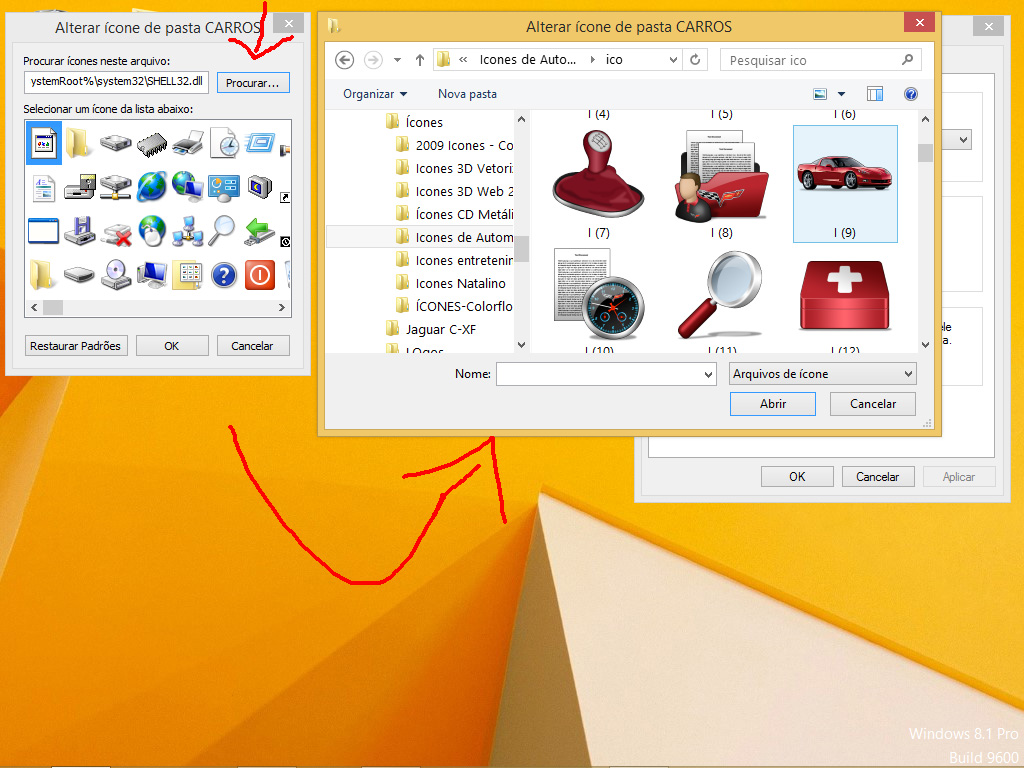Screen dimensions: 1024x768
Task: Select the monitor with moon icon
Action: pos(259,187)
